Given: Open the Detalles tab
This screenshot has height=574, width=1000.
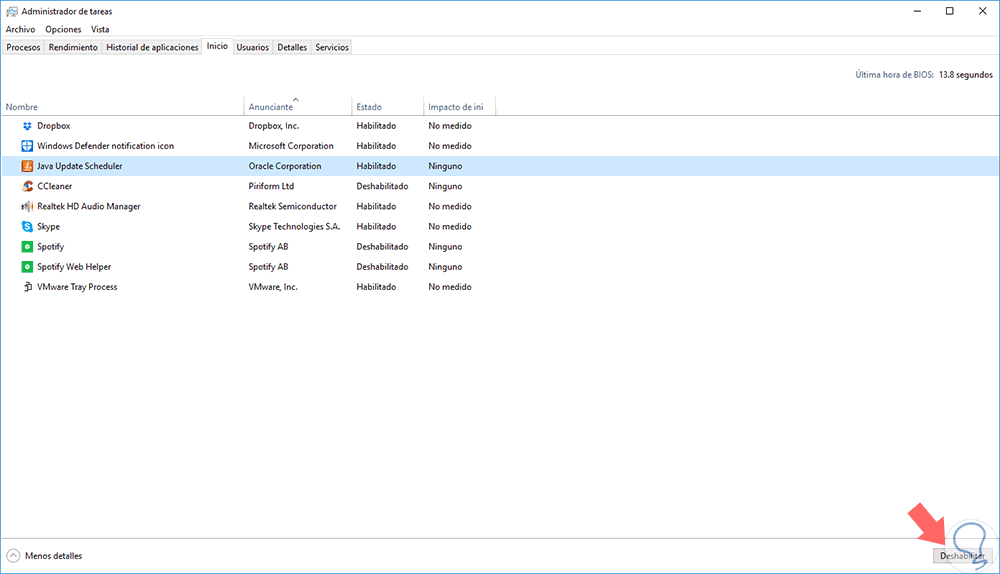Looking at the screenshot, I should tap(292, 47).
